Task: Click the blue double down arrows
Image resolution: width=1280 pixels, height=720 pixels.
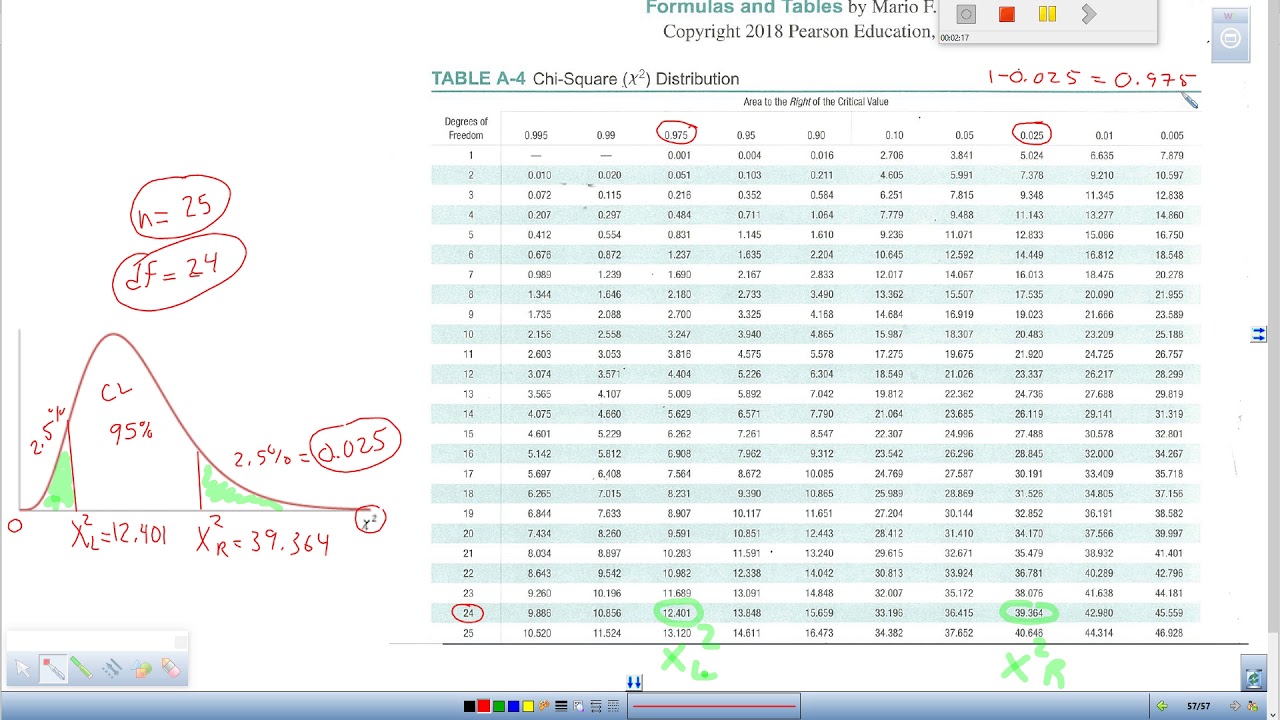Action: tap(634, 682)
